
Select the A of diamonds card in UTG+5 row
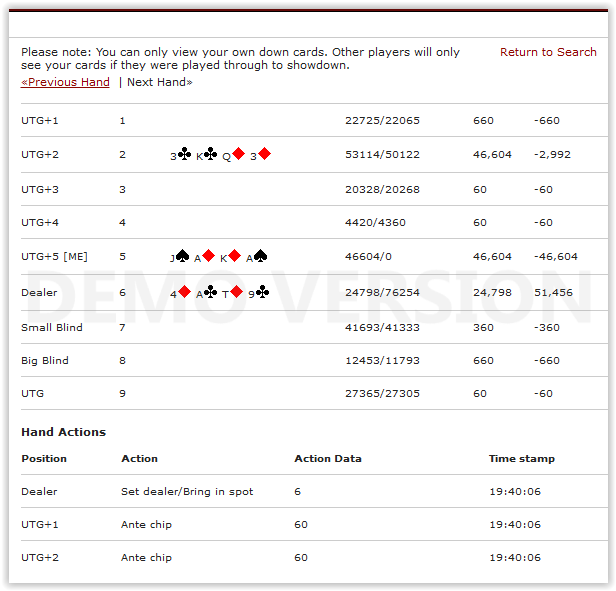204,257
